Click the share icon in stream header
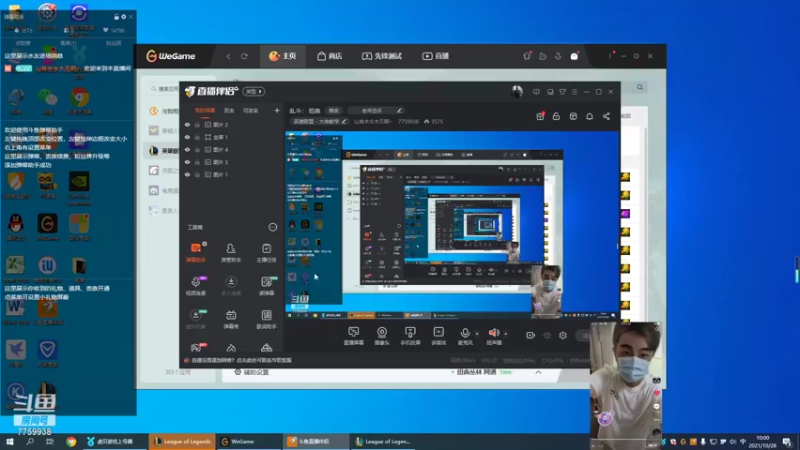The height and width of the screenshot is (450, 800). 606,116
